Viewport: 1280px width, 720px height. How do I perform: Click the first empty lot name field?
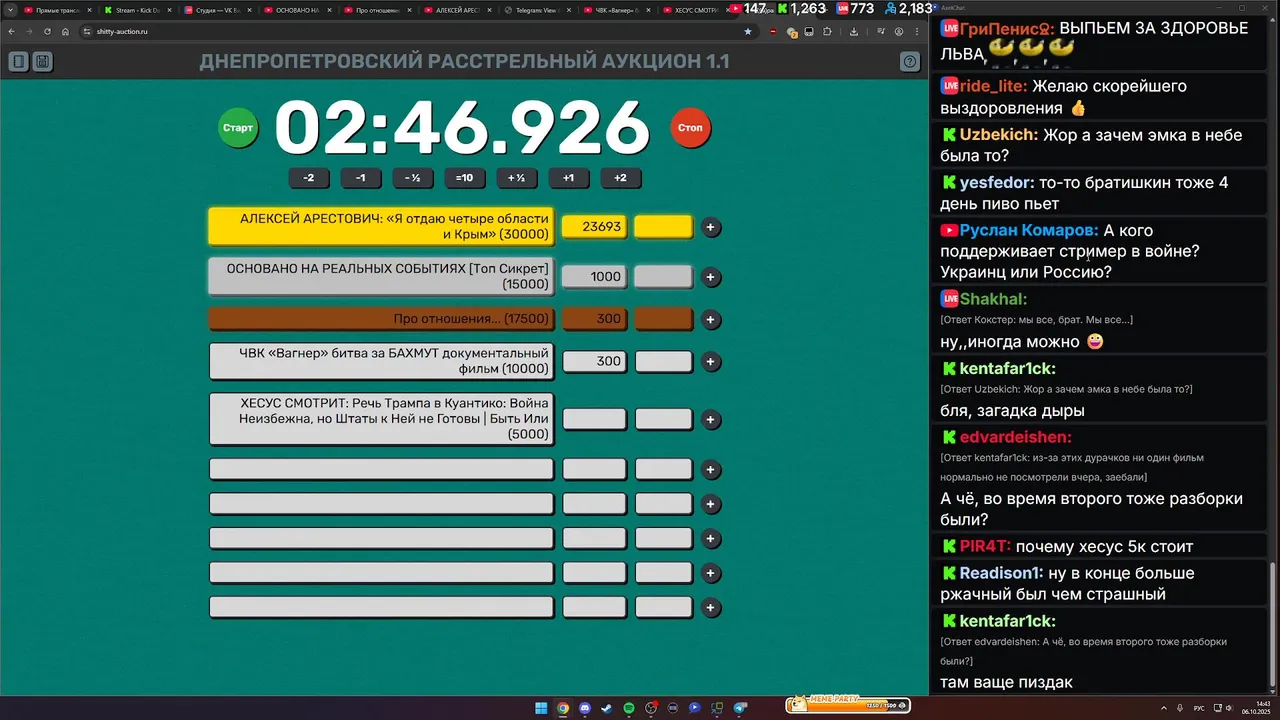coord(381,469)
